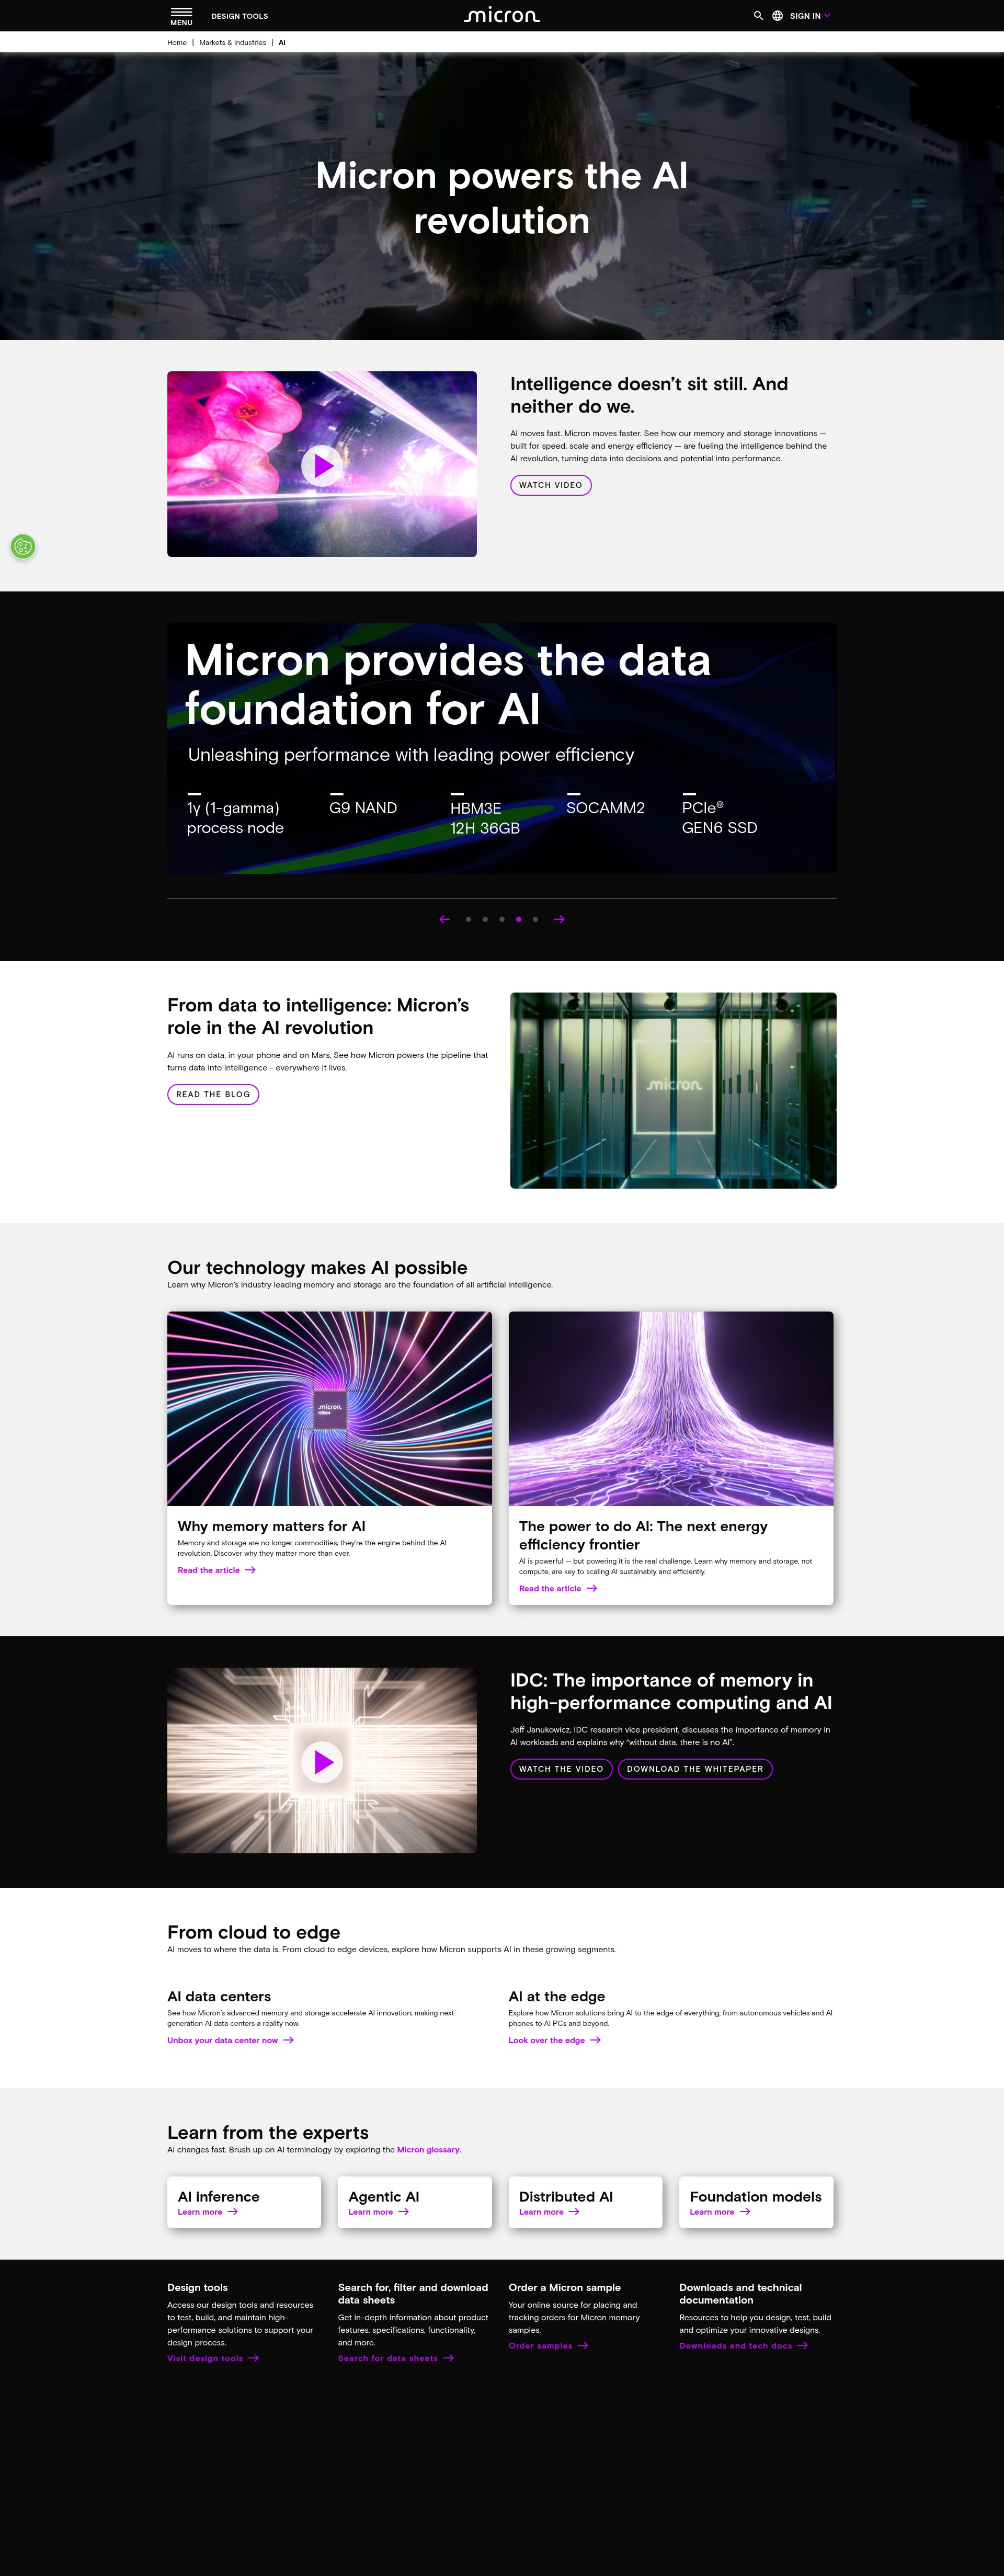Screen dimensions: 1004x2576
Task: Expand the SIGN IN dropdown
Action: pos(810,16)
